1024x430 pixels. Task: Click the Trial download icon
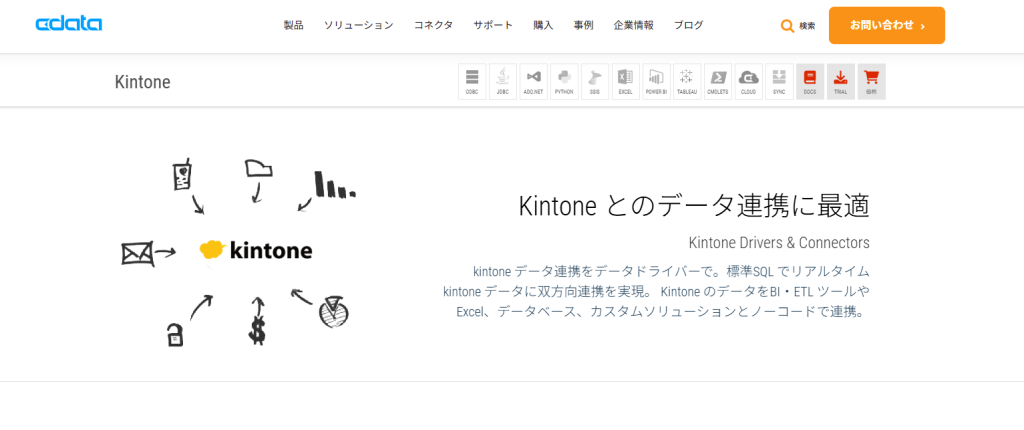840,82
